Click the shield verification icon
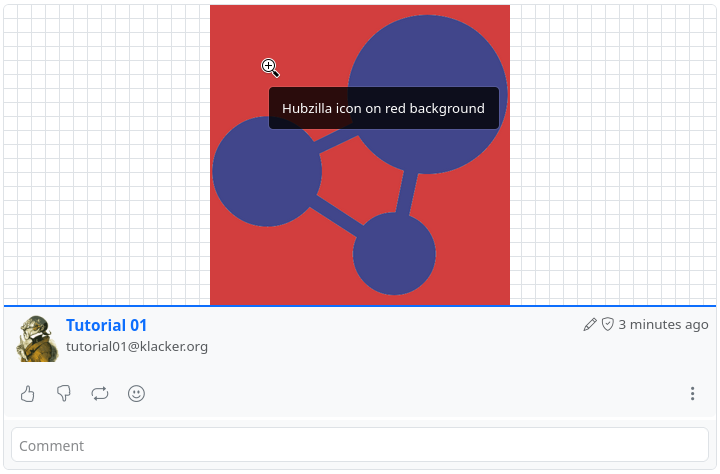Image resolution: width=720 pixels, height=474 pixels. pyautogui.click(x=607, y=325)
